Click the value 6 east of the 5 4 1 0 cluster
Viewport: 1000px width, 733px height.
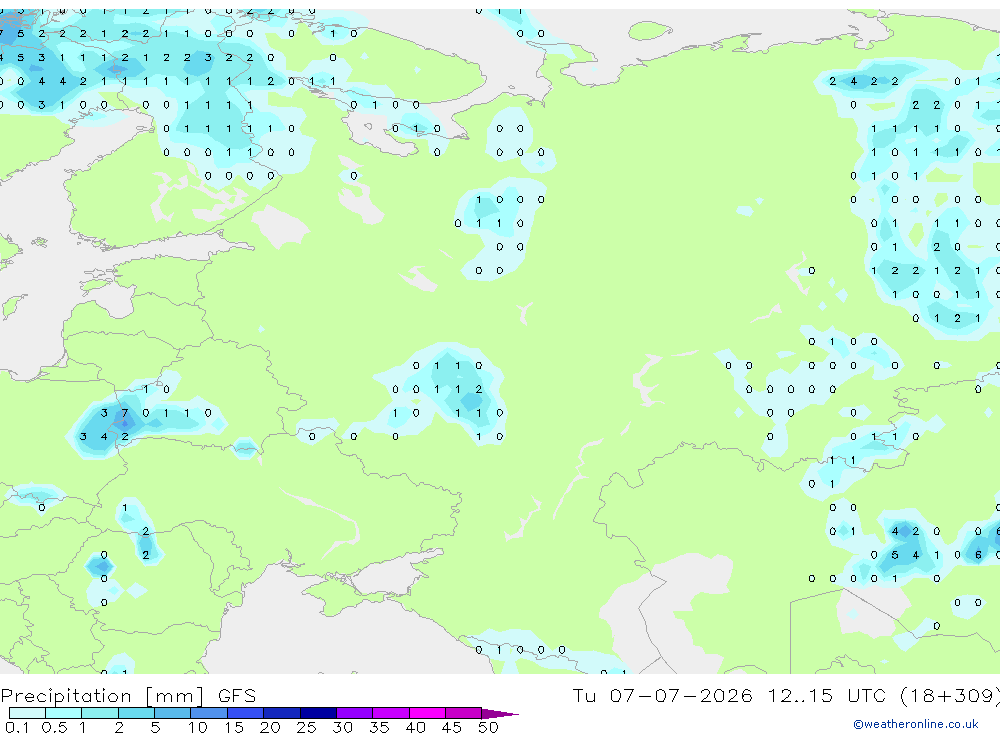978,554
